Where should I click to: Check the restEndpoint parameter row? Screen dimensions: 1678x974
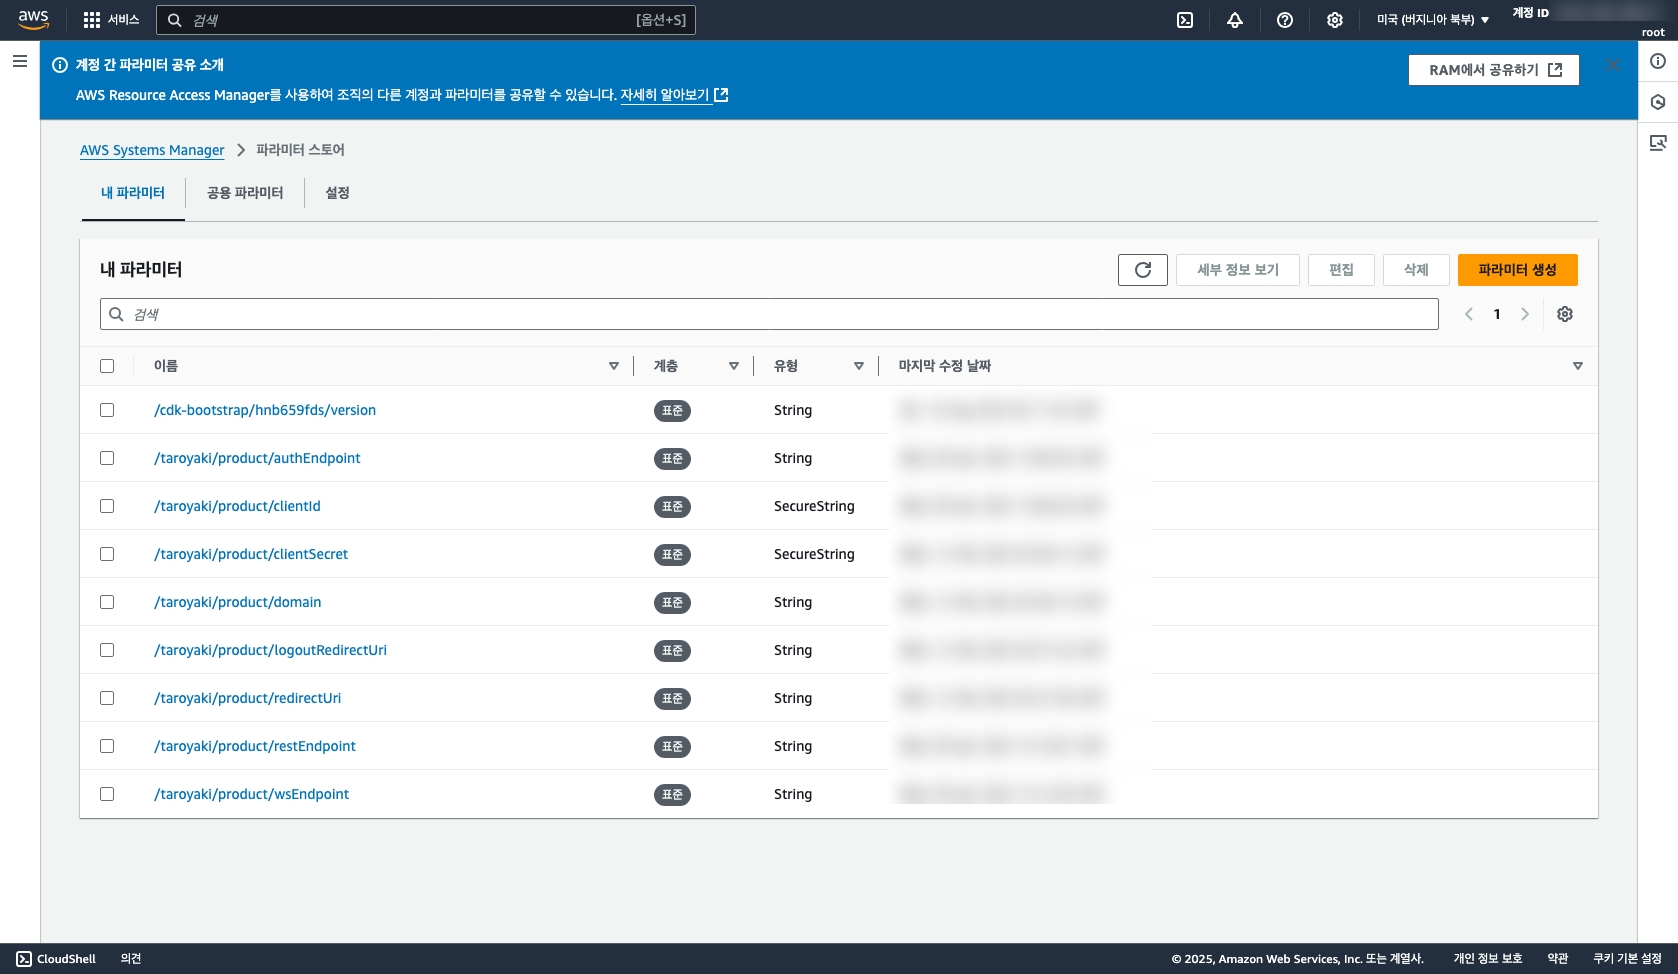tap(107, 746)
